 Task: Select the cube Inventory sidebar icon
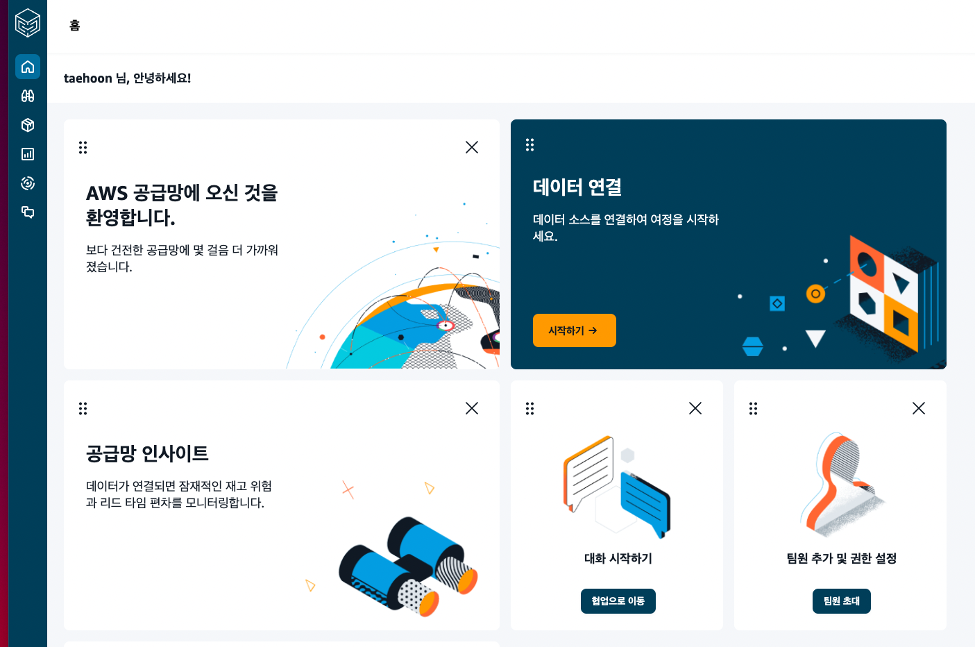(x=27, y=125)
